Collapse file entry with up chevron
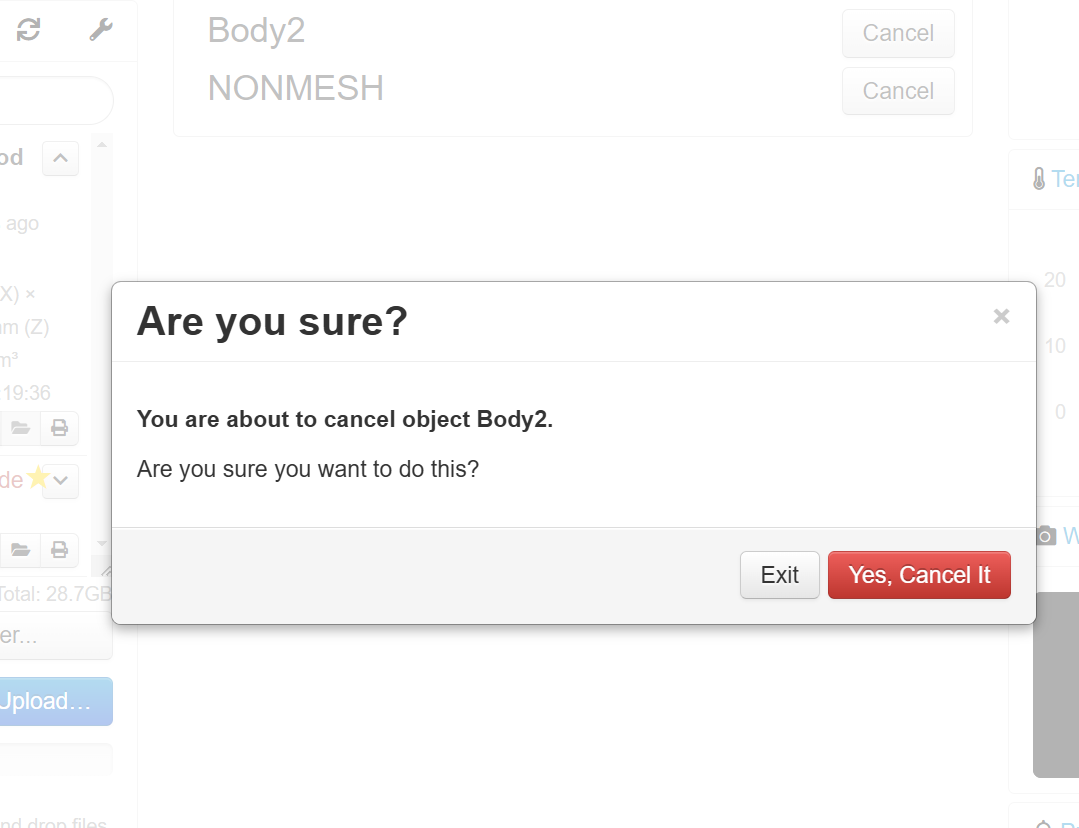 pyautogui.click(x=61, y=158)
